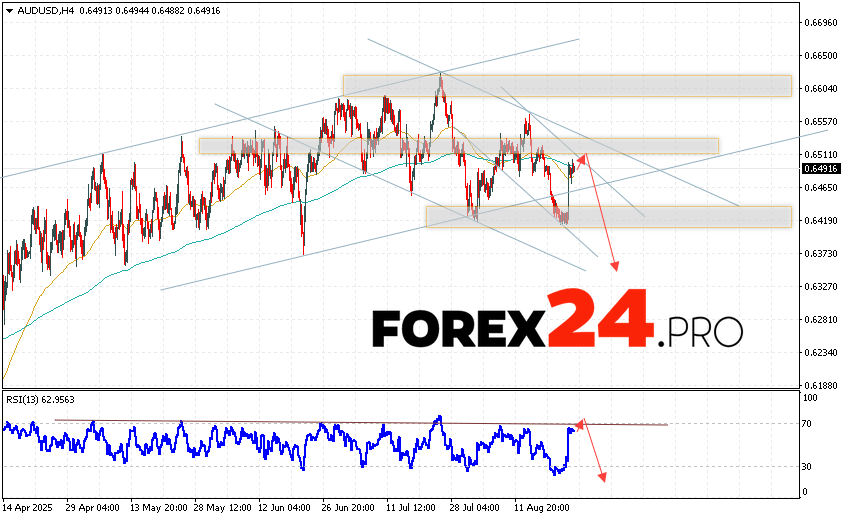The image size is (845, 519).
Task: Click the RSI 70 level axis label
Action: pos(808,425)
